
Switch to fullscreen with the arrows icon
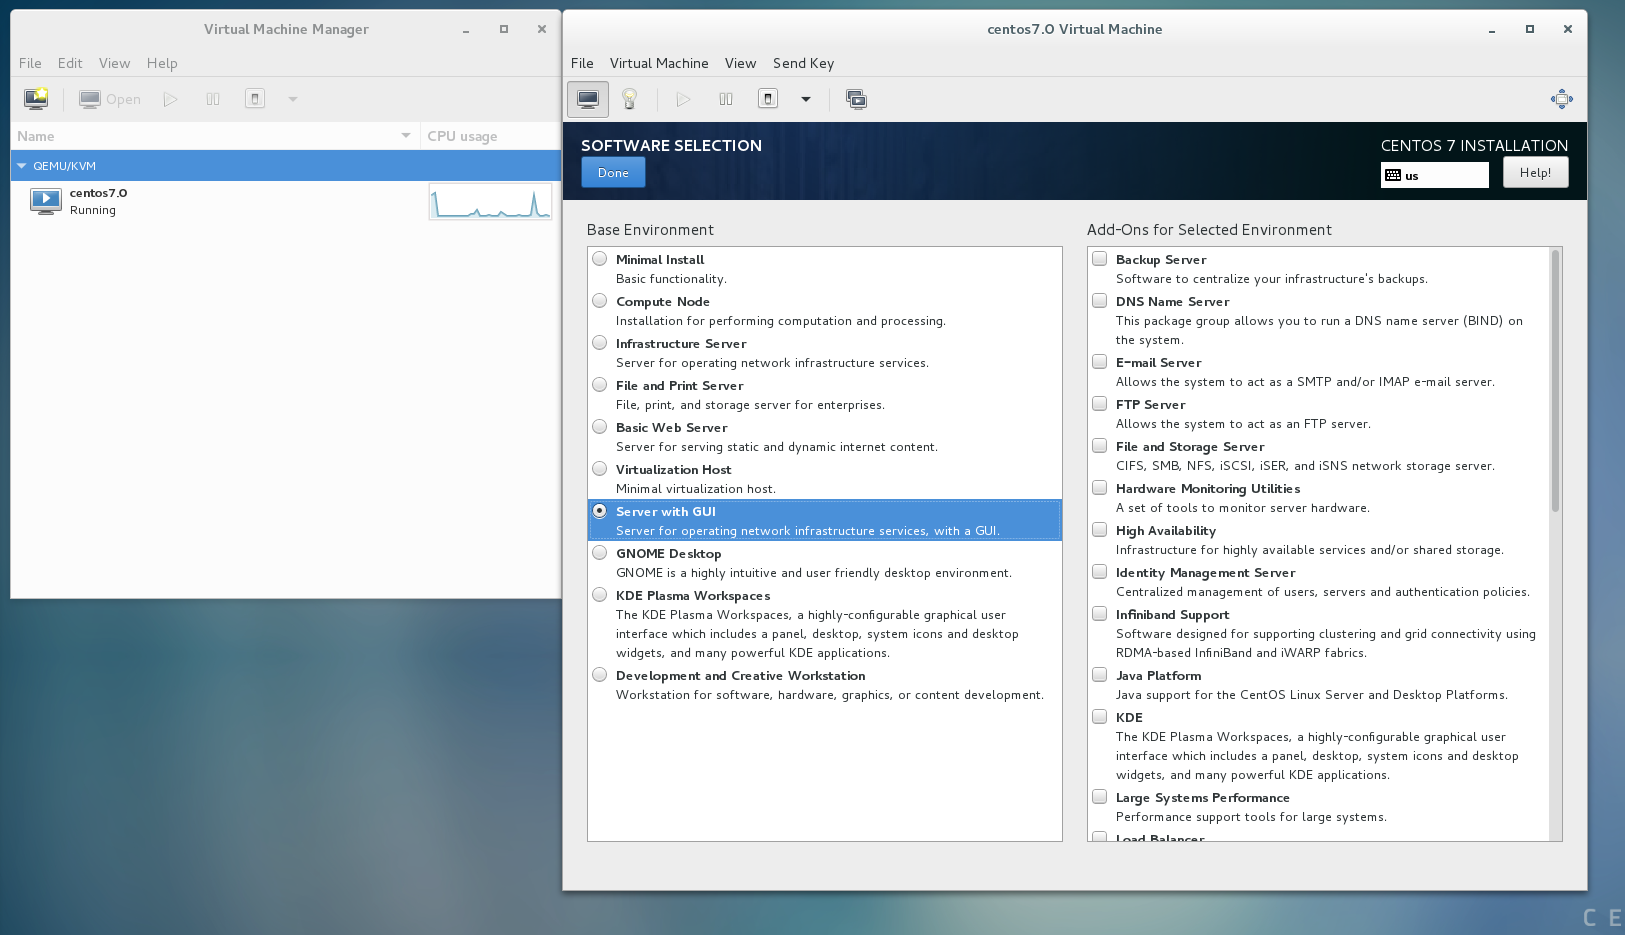click(1562, 99)
